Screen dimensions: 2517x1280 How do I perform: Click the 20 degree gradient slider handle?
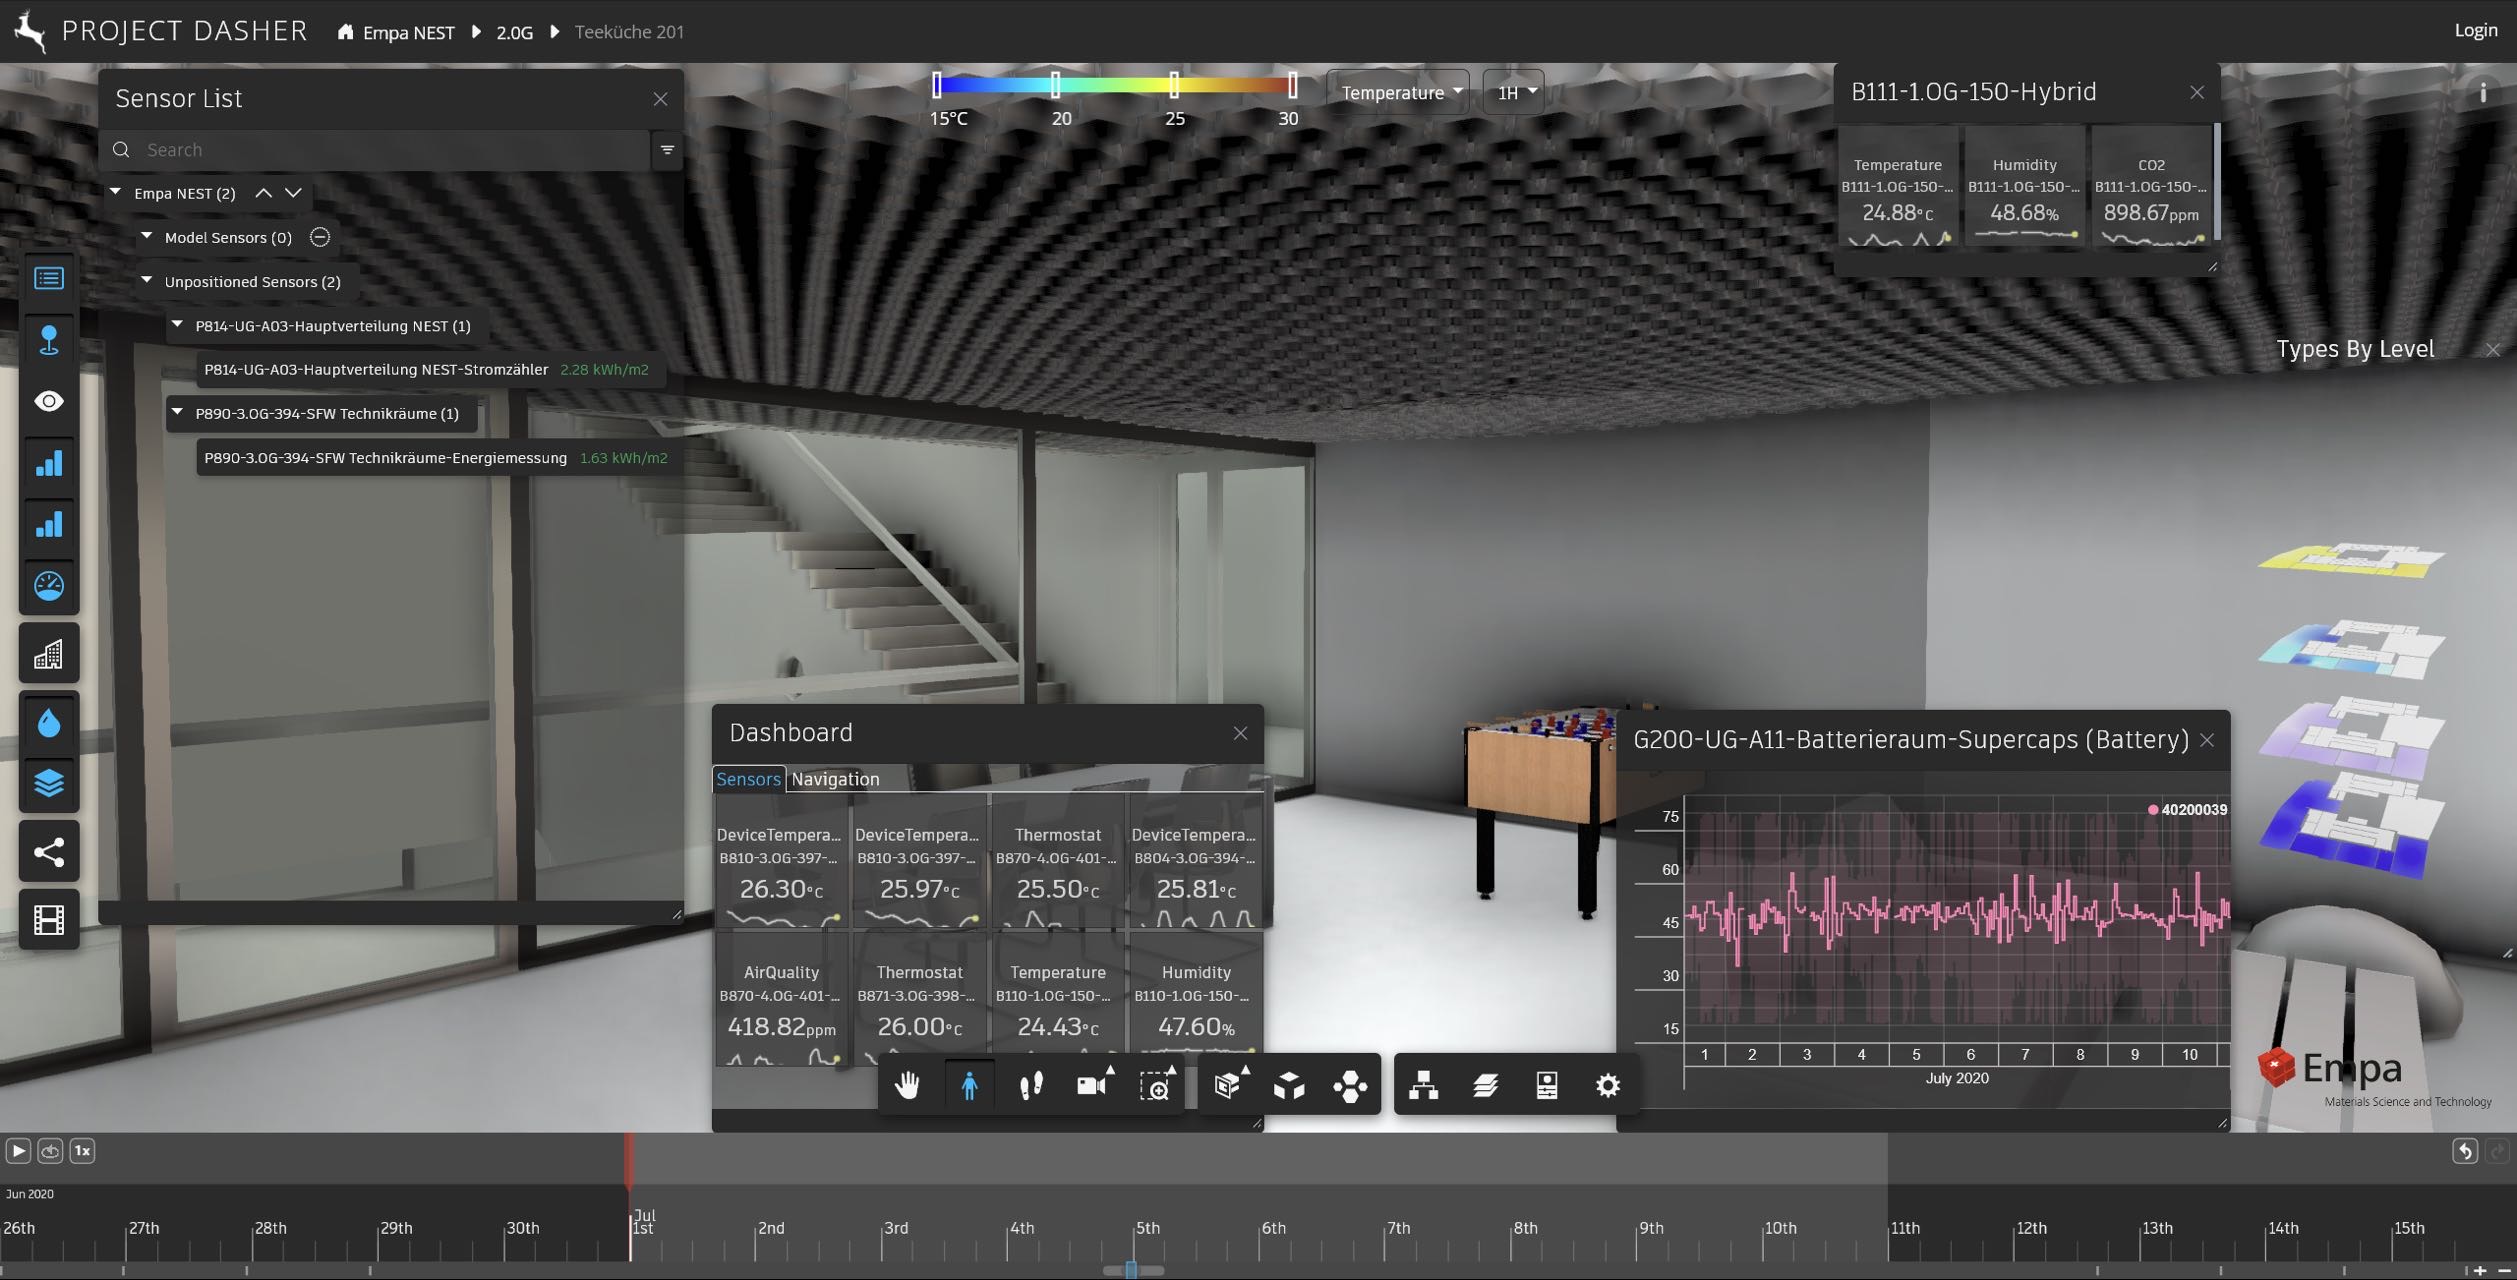(x=1055, y=86)
